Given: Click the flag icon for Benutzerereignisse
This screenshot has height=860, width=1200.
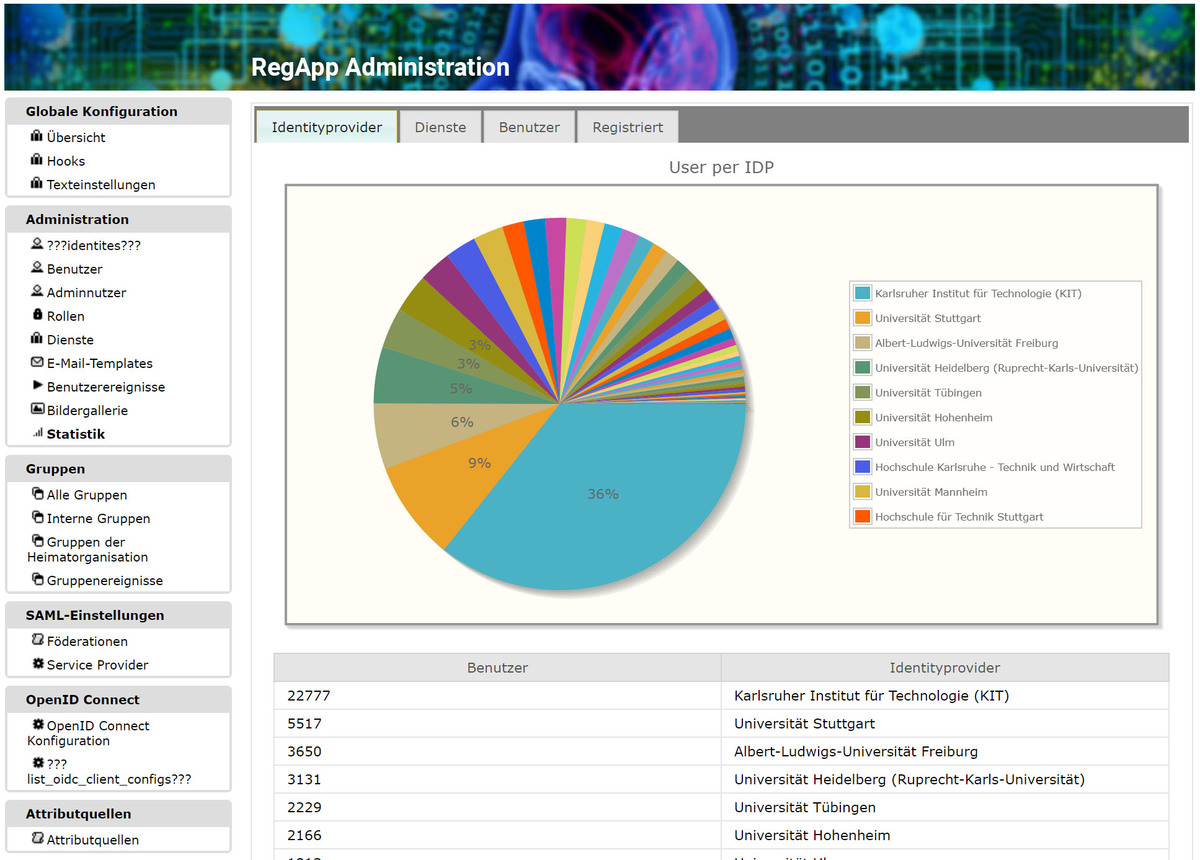Looking at the screenshot, I should (37, 386).
